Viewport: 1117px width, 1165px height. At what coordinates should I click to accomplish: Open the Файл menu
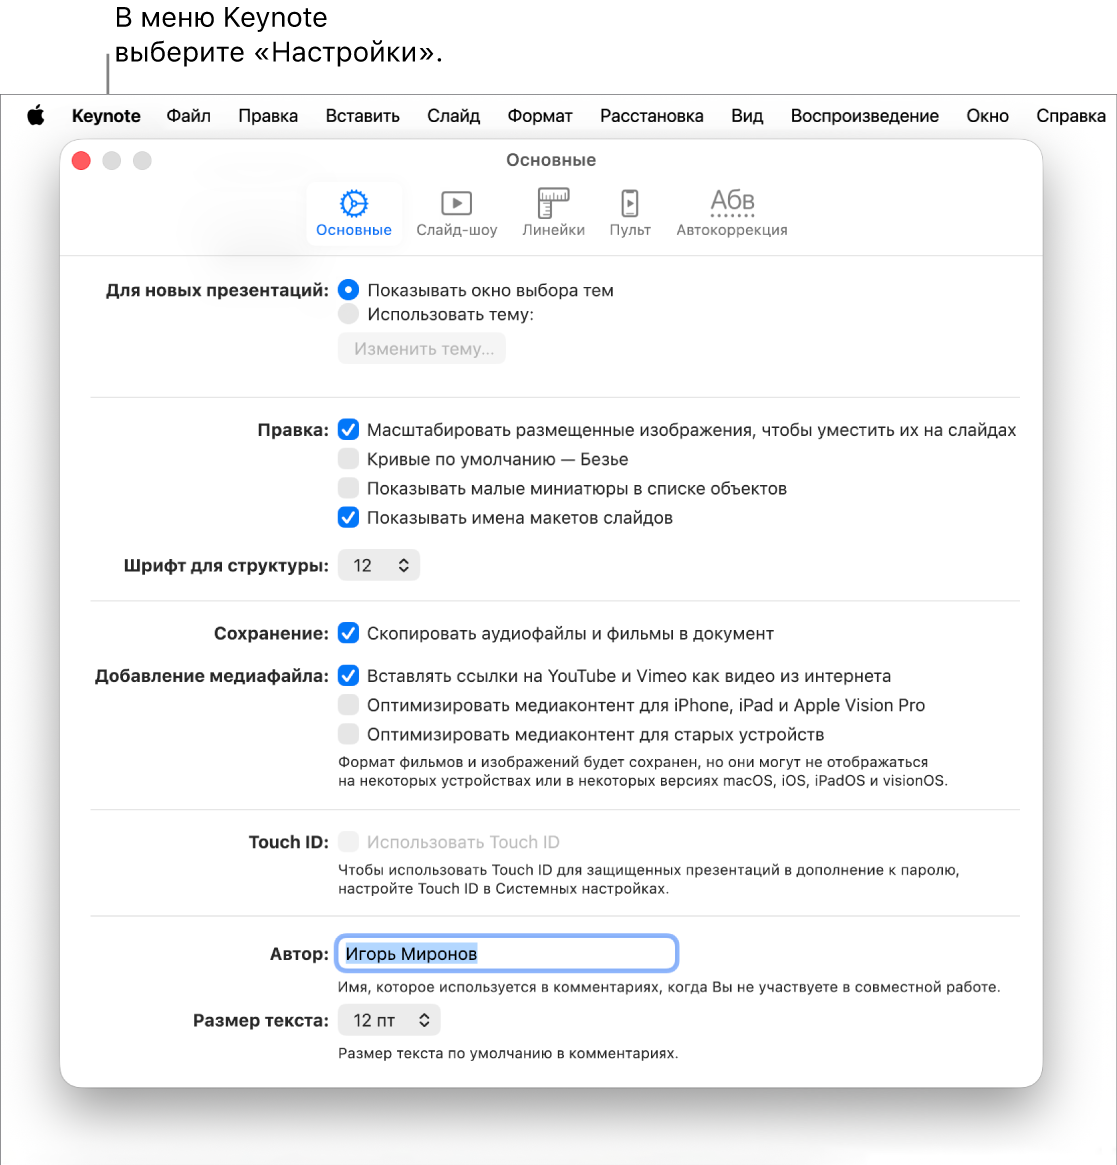tap(188, 116)
